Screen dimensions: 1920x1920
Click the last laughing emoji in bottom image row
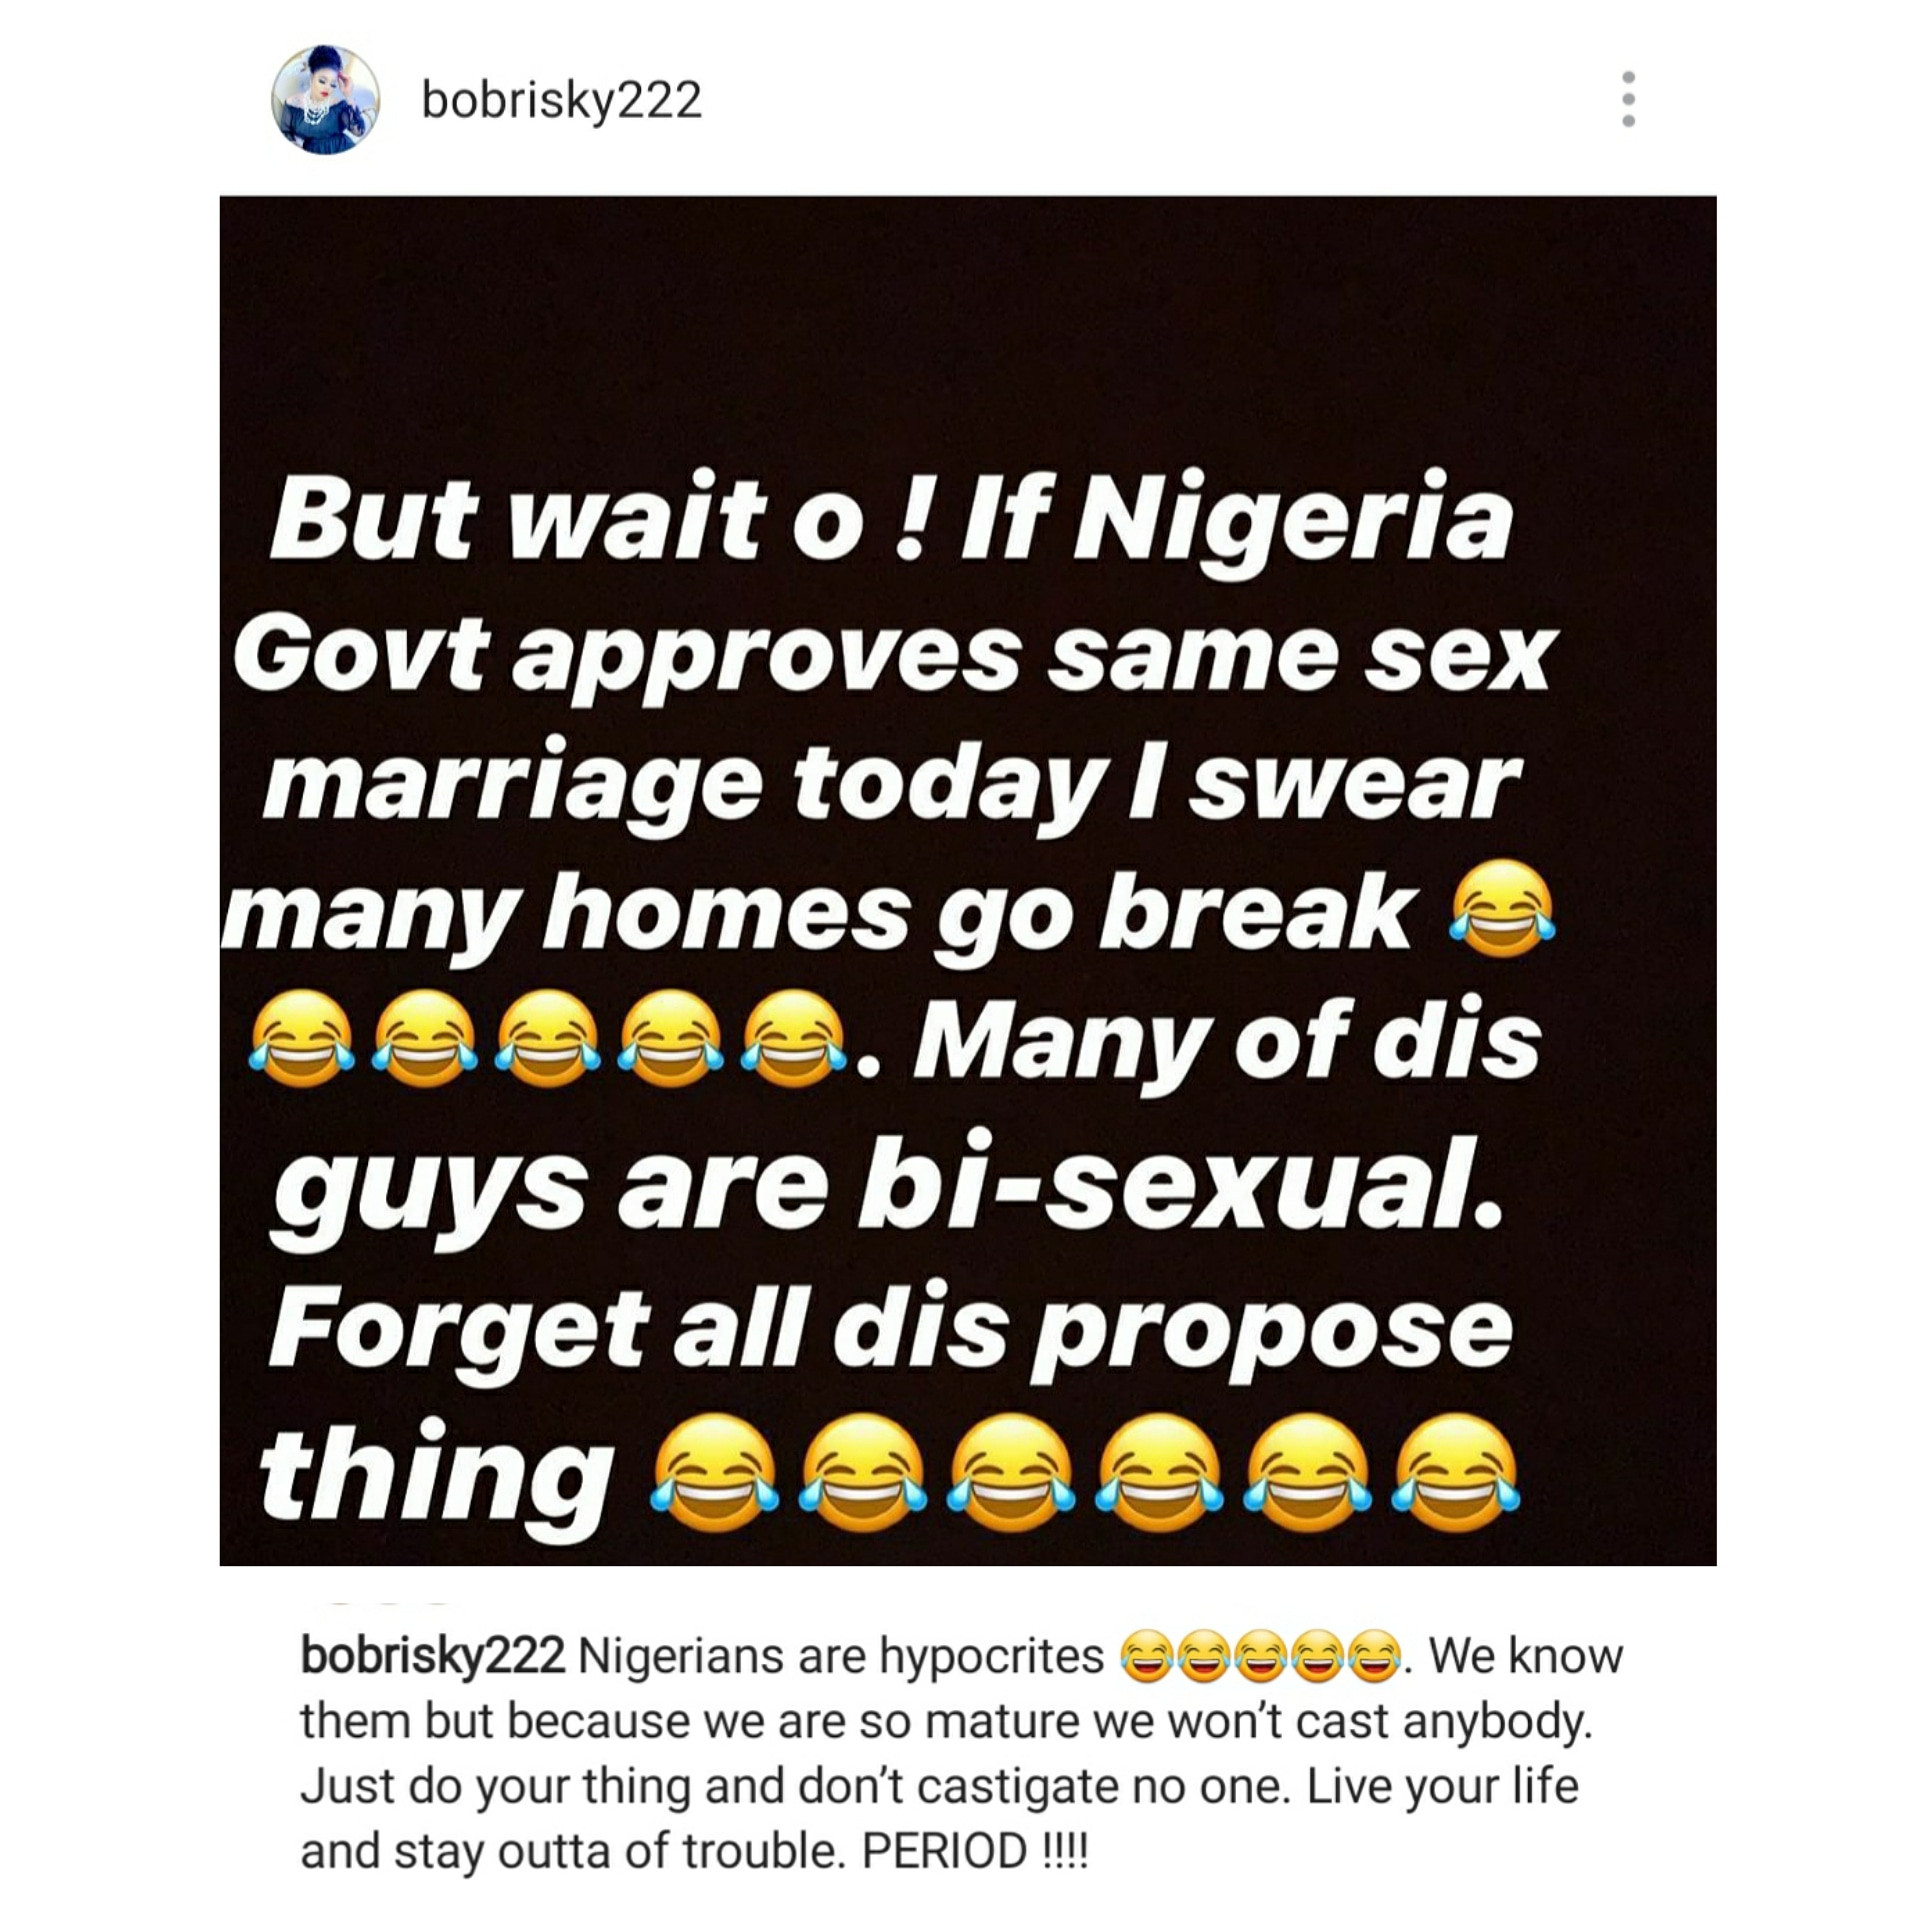(1456, 1474)
